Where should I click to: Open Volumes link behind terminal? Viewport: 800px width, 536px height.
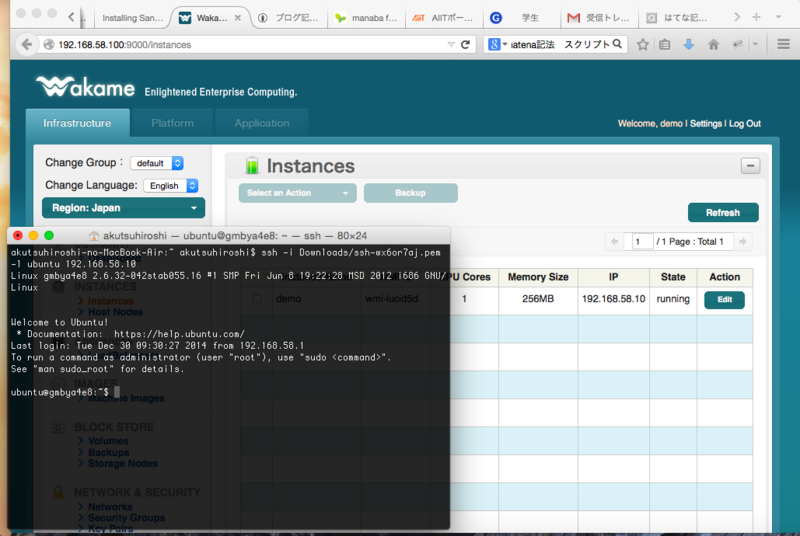[108, 441]
